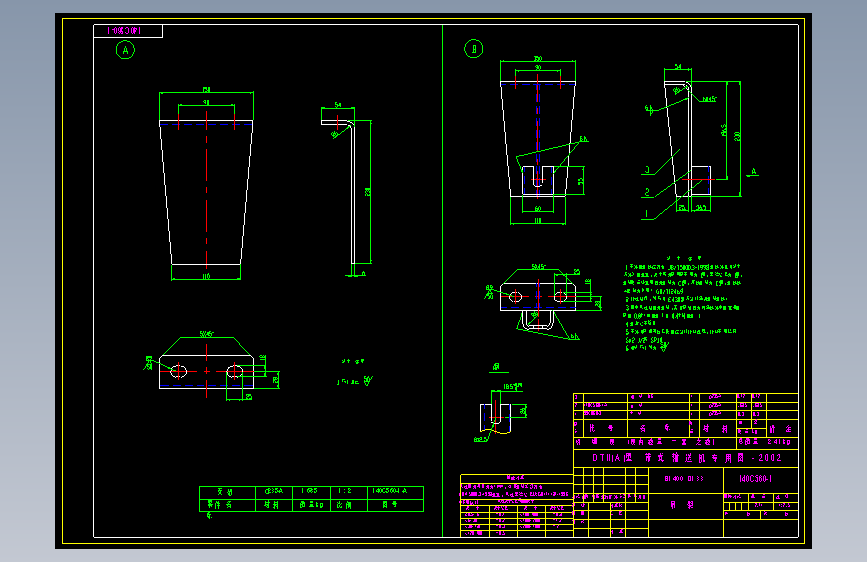This screenshot has height=562, width=867.
Task: Select the 230 overall height dimension in view B
Action: [737, 136]
